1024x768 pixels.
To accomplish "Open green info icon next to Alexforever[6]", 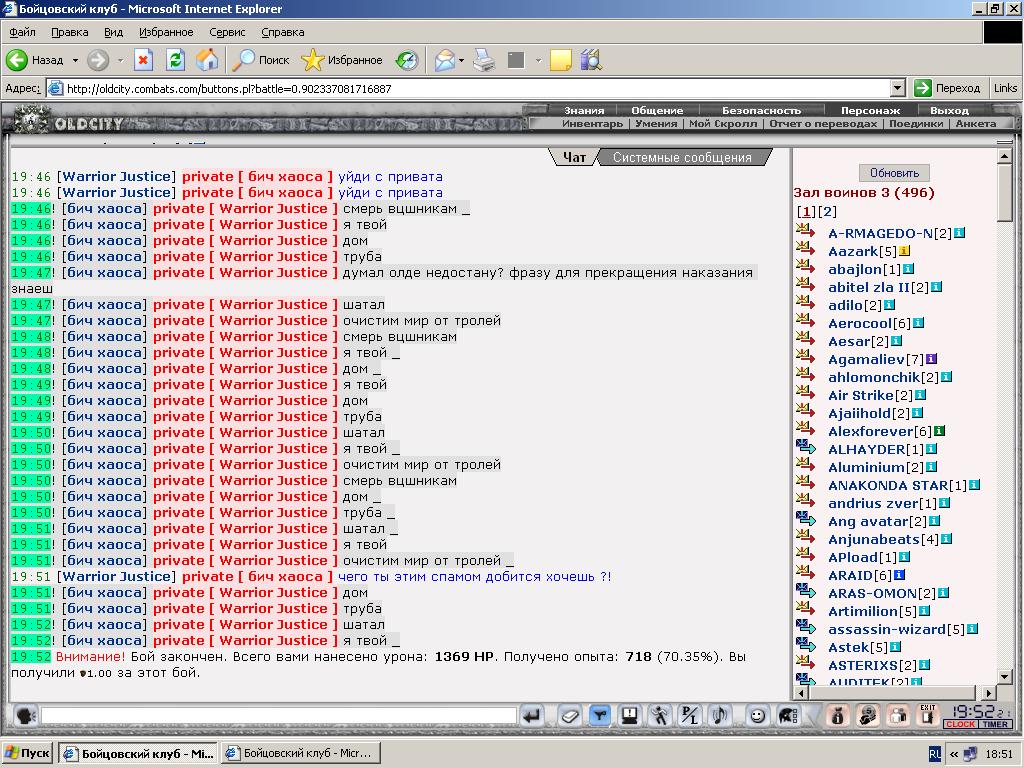I will tap(940, 430).
